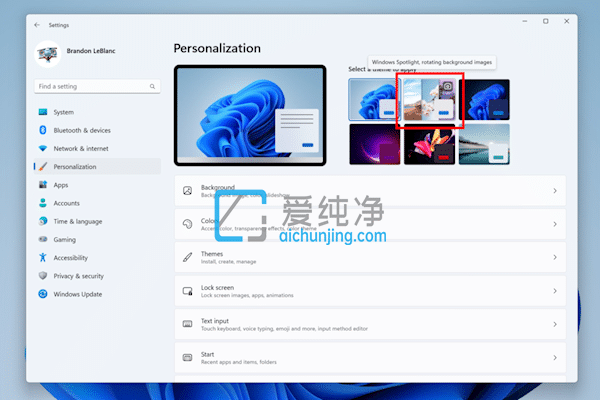
Task: Open the Text input settings row
Action: coord(370,324)
